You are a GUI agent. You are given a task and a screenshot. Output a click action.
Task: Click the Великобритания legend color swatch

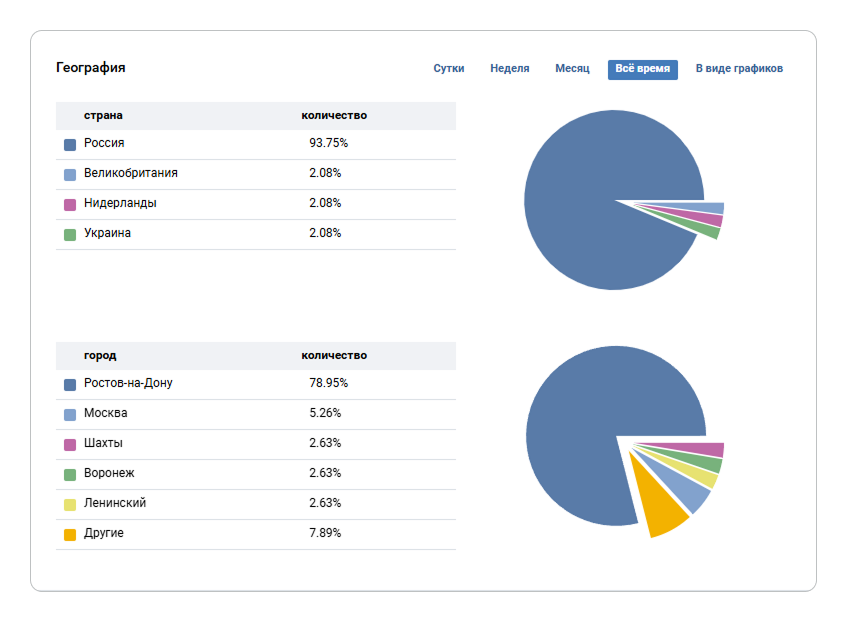coord(70,174)
